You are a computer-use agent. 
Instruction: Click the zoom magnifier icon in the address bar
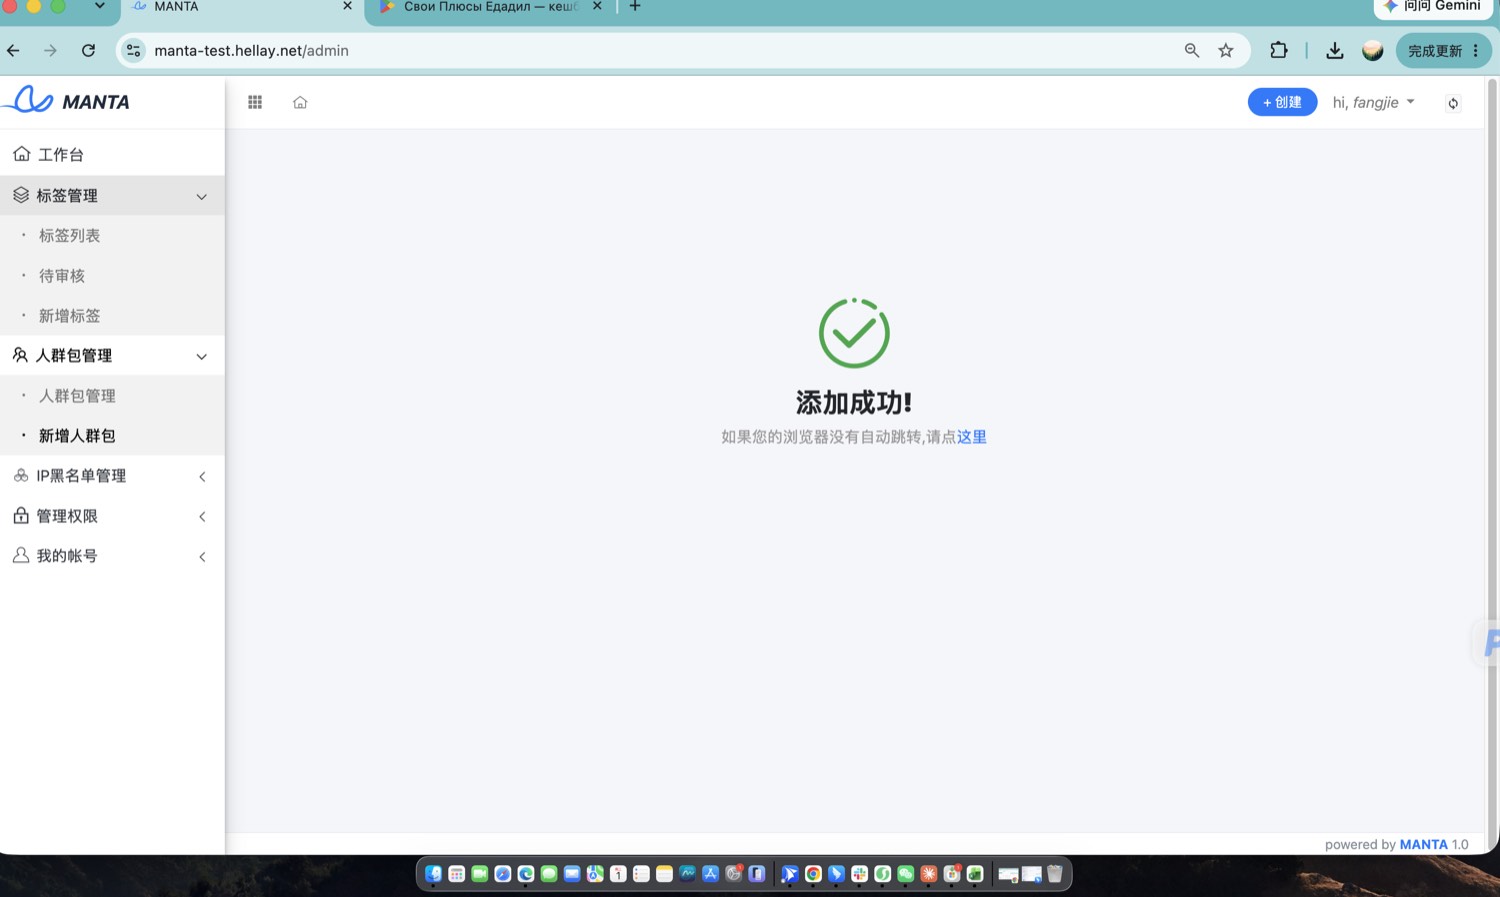[1192, 50]
